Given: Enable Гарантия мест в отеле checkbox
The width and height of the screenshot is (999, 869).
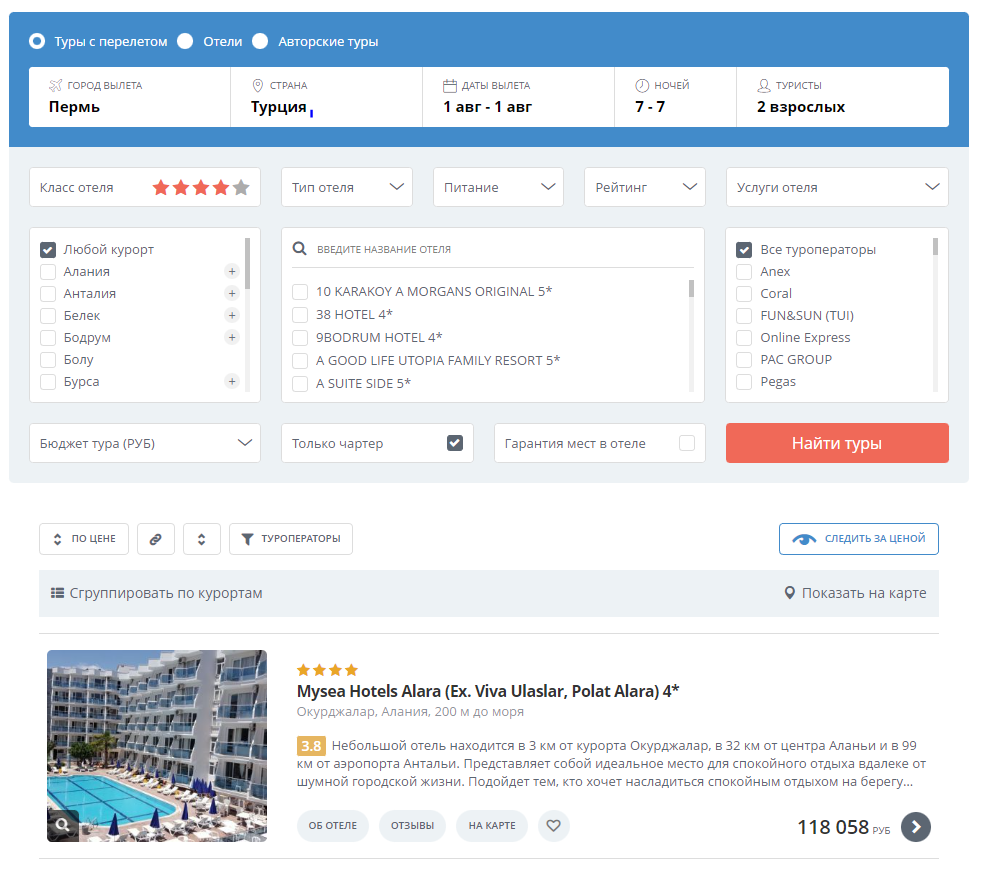Looking at the screenshot, I should [687, 443].
